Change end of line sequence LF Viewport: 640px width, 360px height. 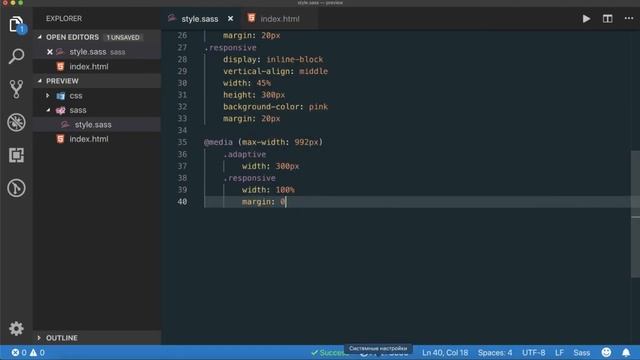[x=559, y=353]
